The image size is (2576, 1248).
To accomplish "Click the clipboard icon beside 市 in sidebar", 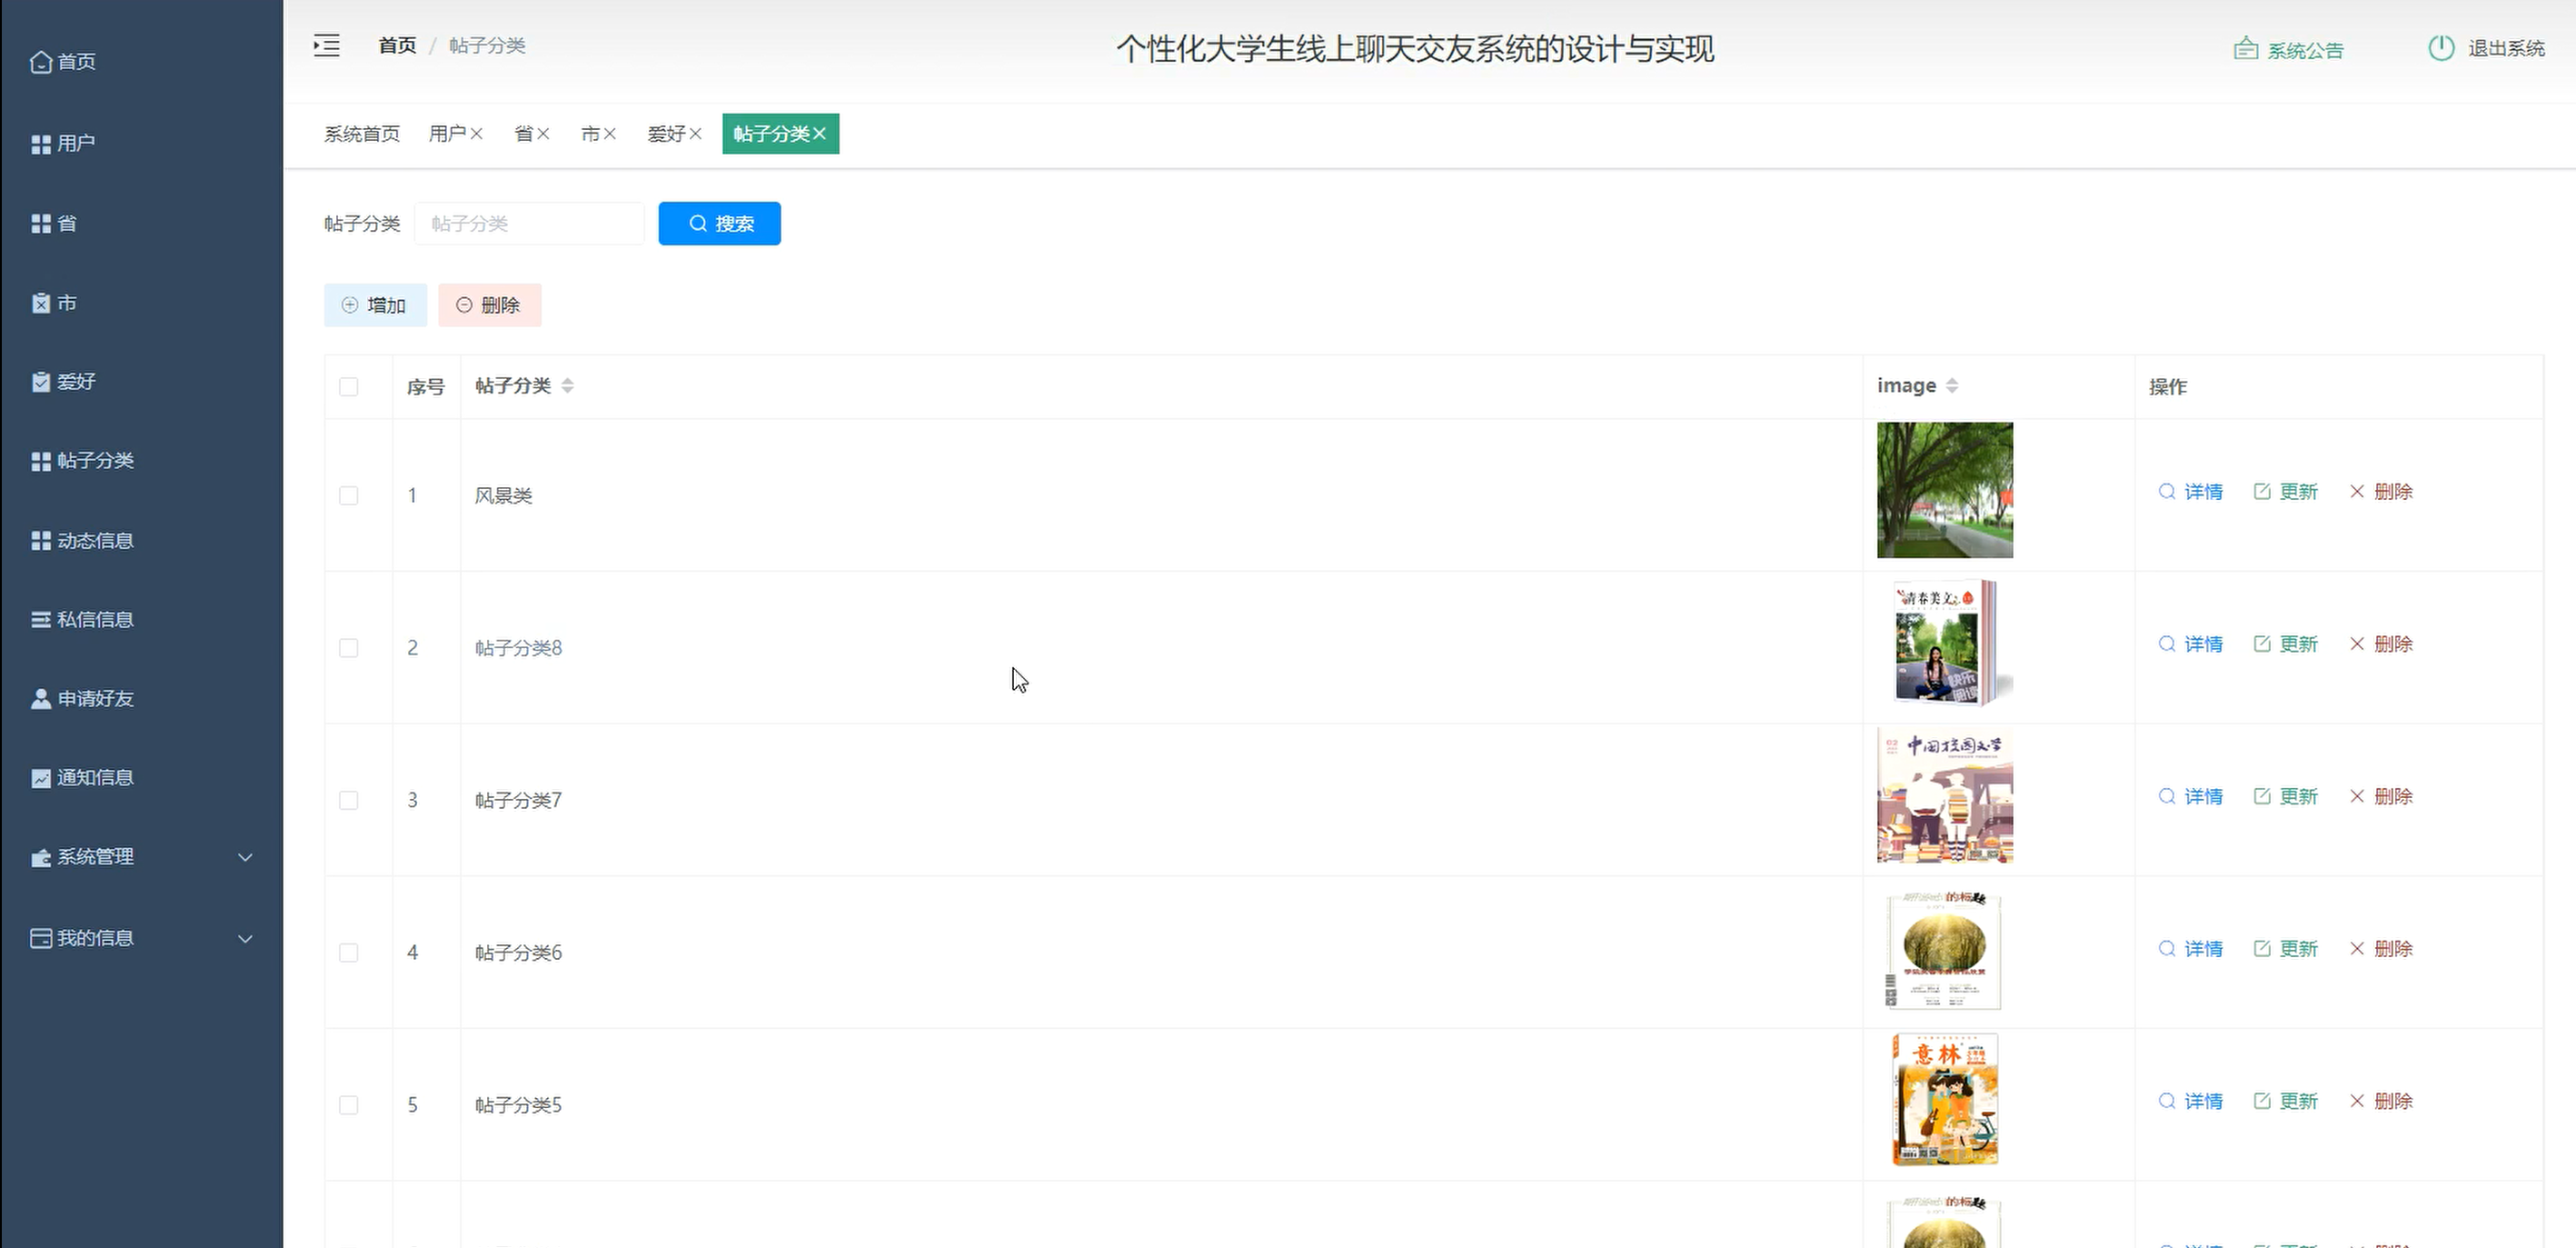I will [x=41, y=303].
